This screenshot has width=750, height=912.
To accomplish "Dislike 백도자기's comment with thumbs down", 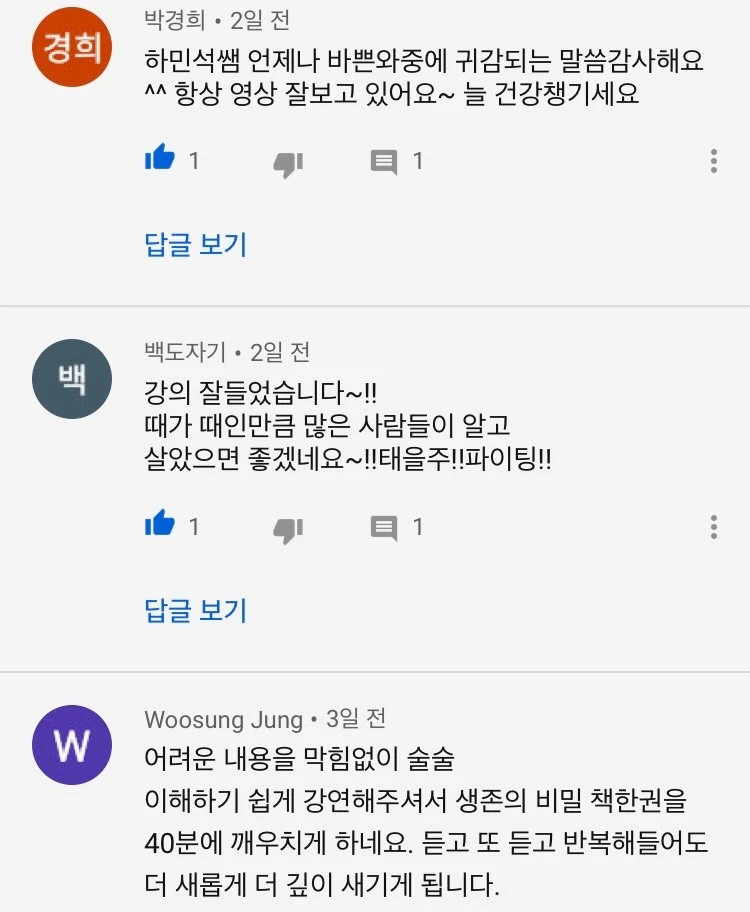I will 289,530.
